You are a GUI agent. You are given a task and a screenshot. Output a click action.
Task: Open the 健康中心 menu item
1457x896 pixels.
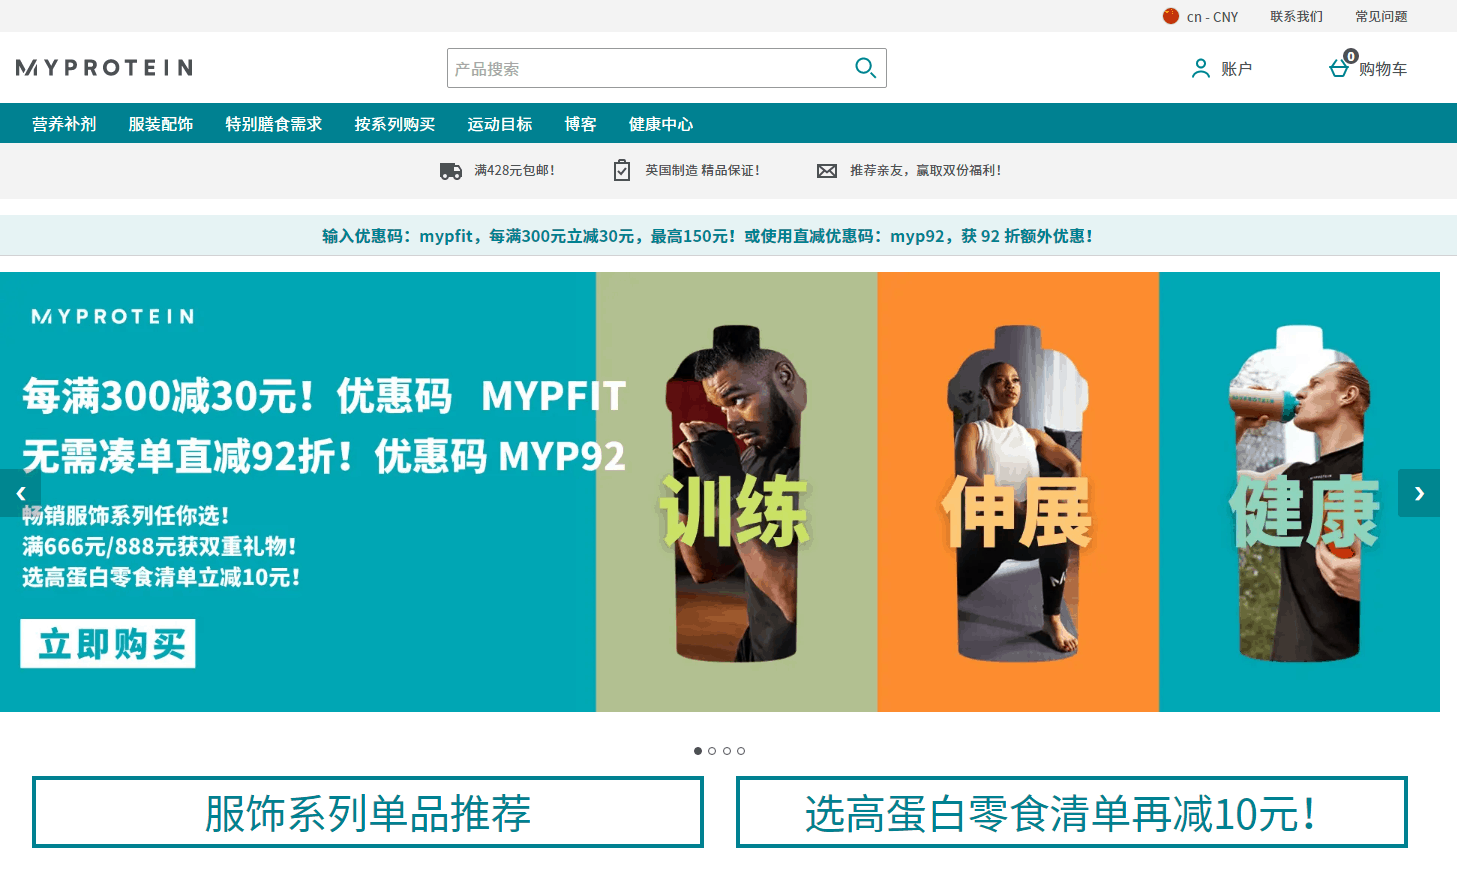tap(661, 124)
